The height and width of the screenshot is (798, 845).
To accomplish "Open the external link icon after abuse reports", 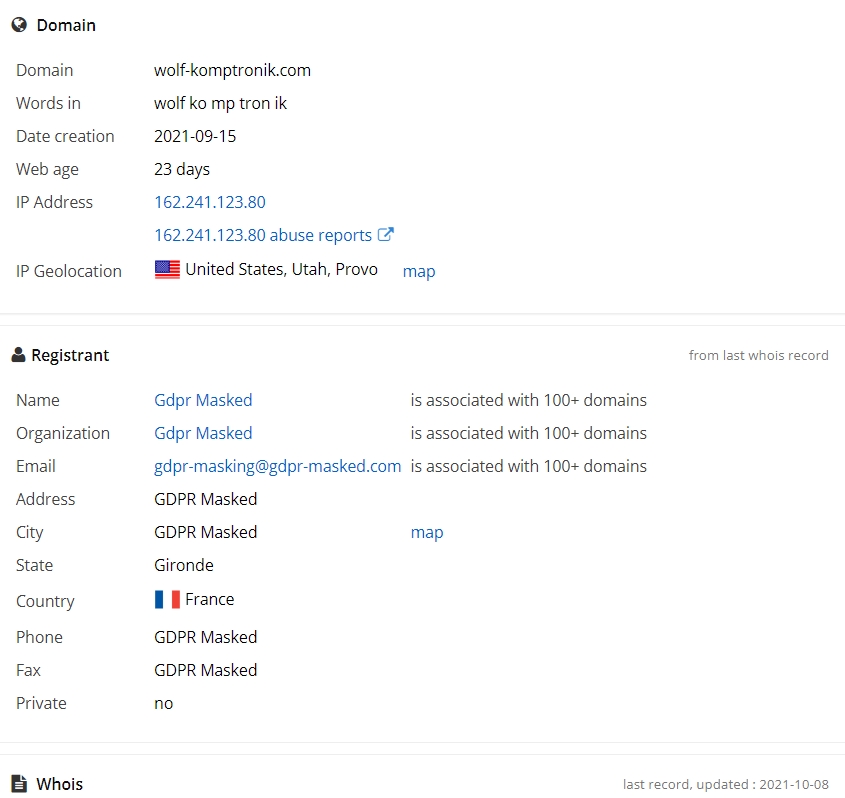I will (385, 234).
